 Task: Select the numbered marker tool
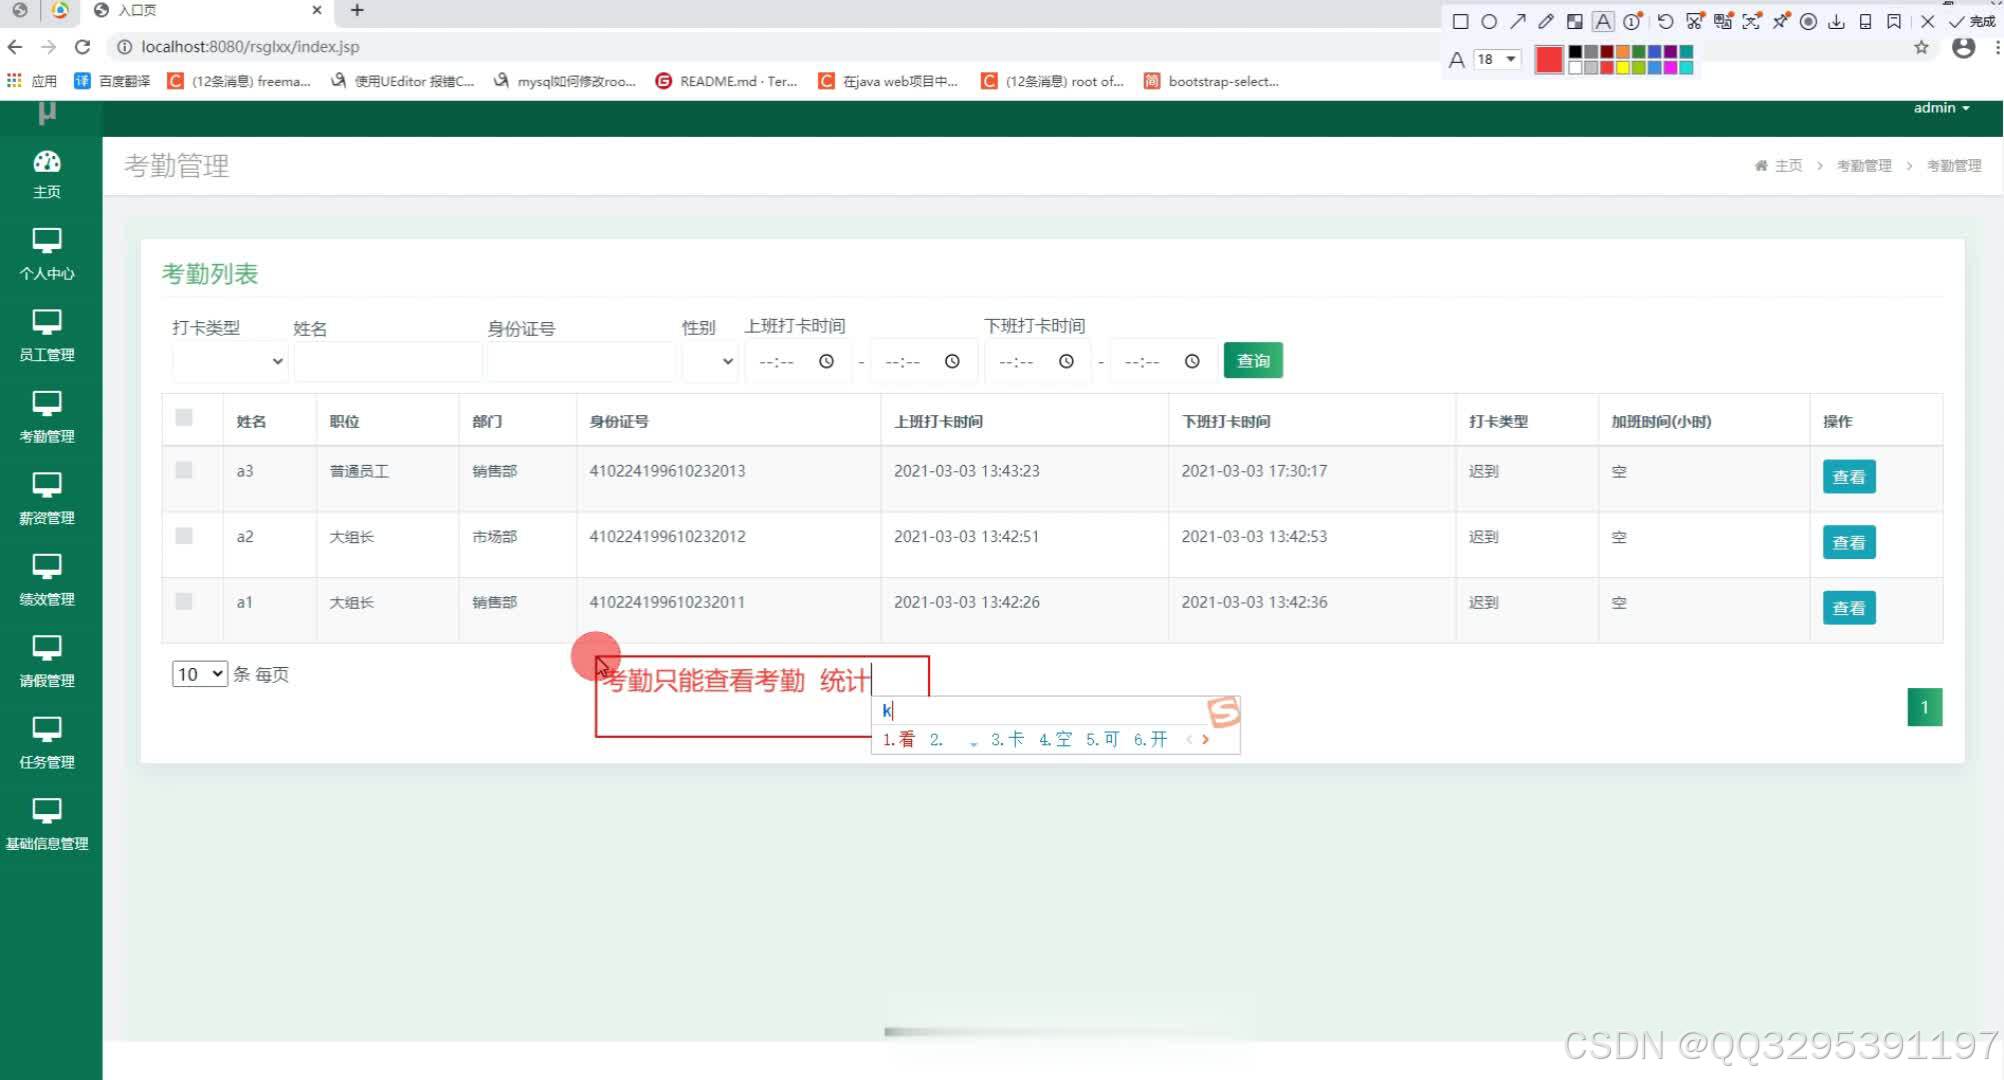[x=1632, y=22]
